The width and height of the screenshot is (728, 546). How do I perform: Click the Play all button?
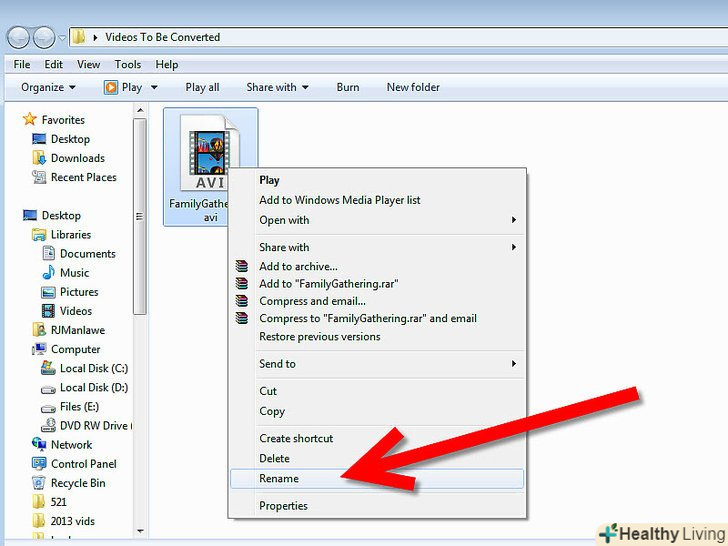(202, 87)
